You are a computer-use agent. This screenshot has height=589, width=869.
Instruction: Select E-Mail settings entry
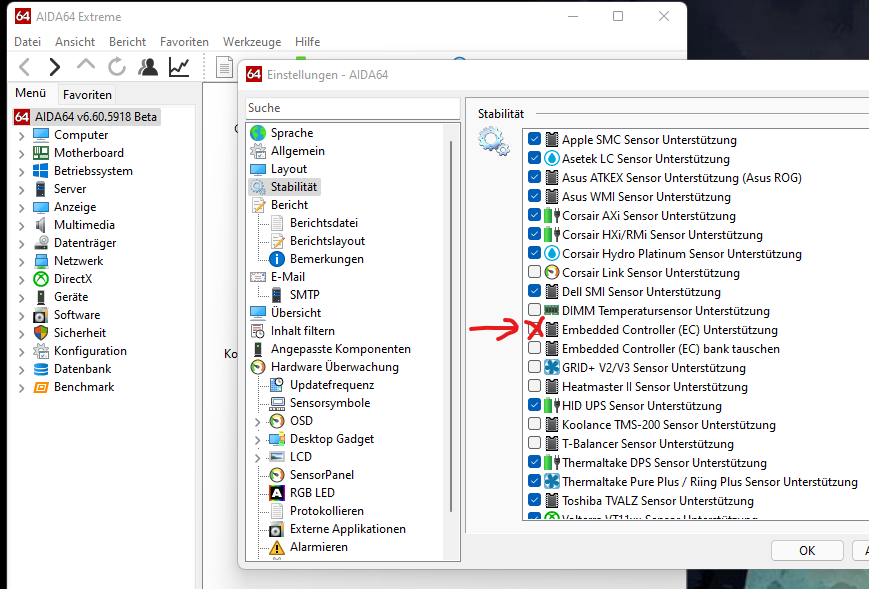coord(288,276)
